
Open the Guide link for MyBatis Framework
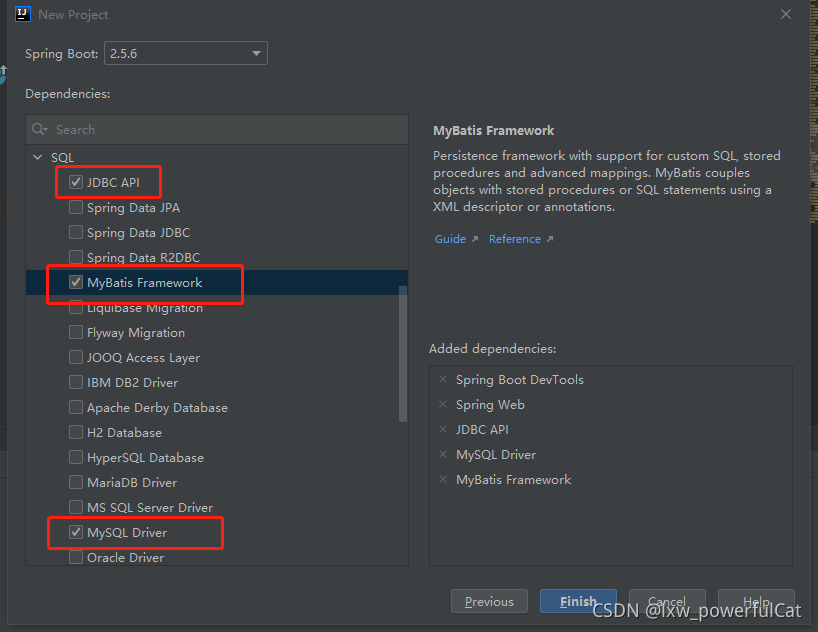pos(450,239)
